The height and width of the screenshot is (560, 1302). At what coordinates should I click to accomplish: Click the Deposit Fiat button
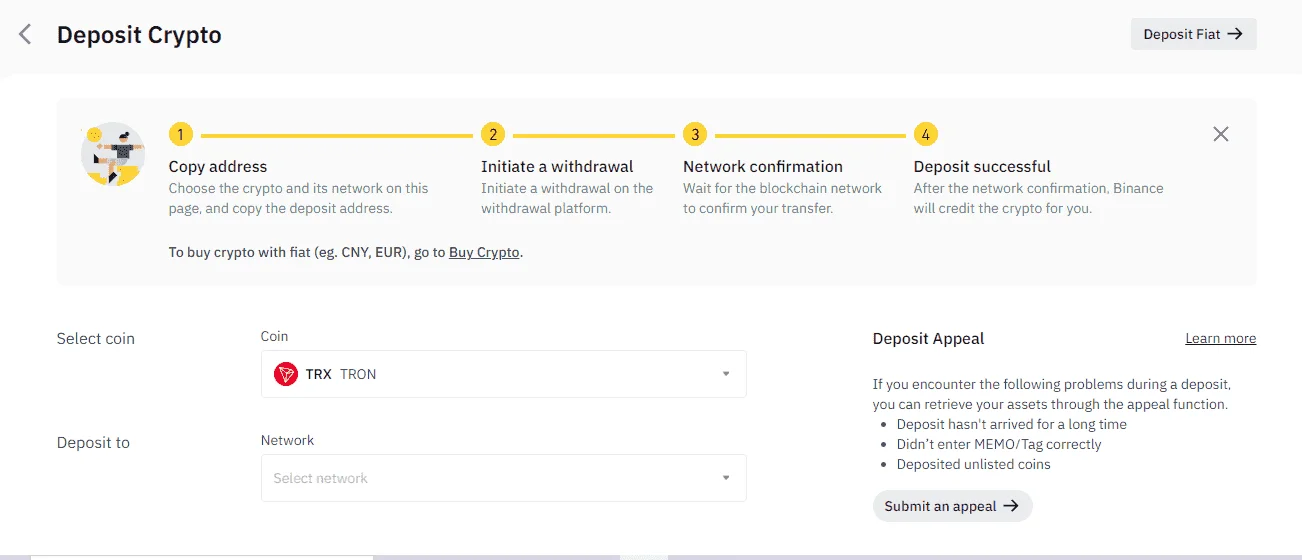coord(1193,34)
